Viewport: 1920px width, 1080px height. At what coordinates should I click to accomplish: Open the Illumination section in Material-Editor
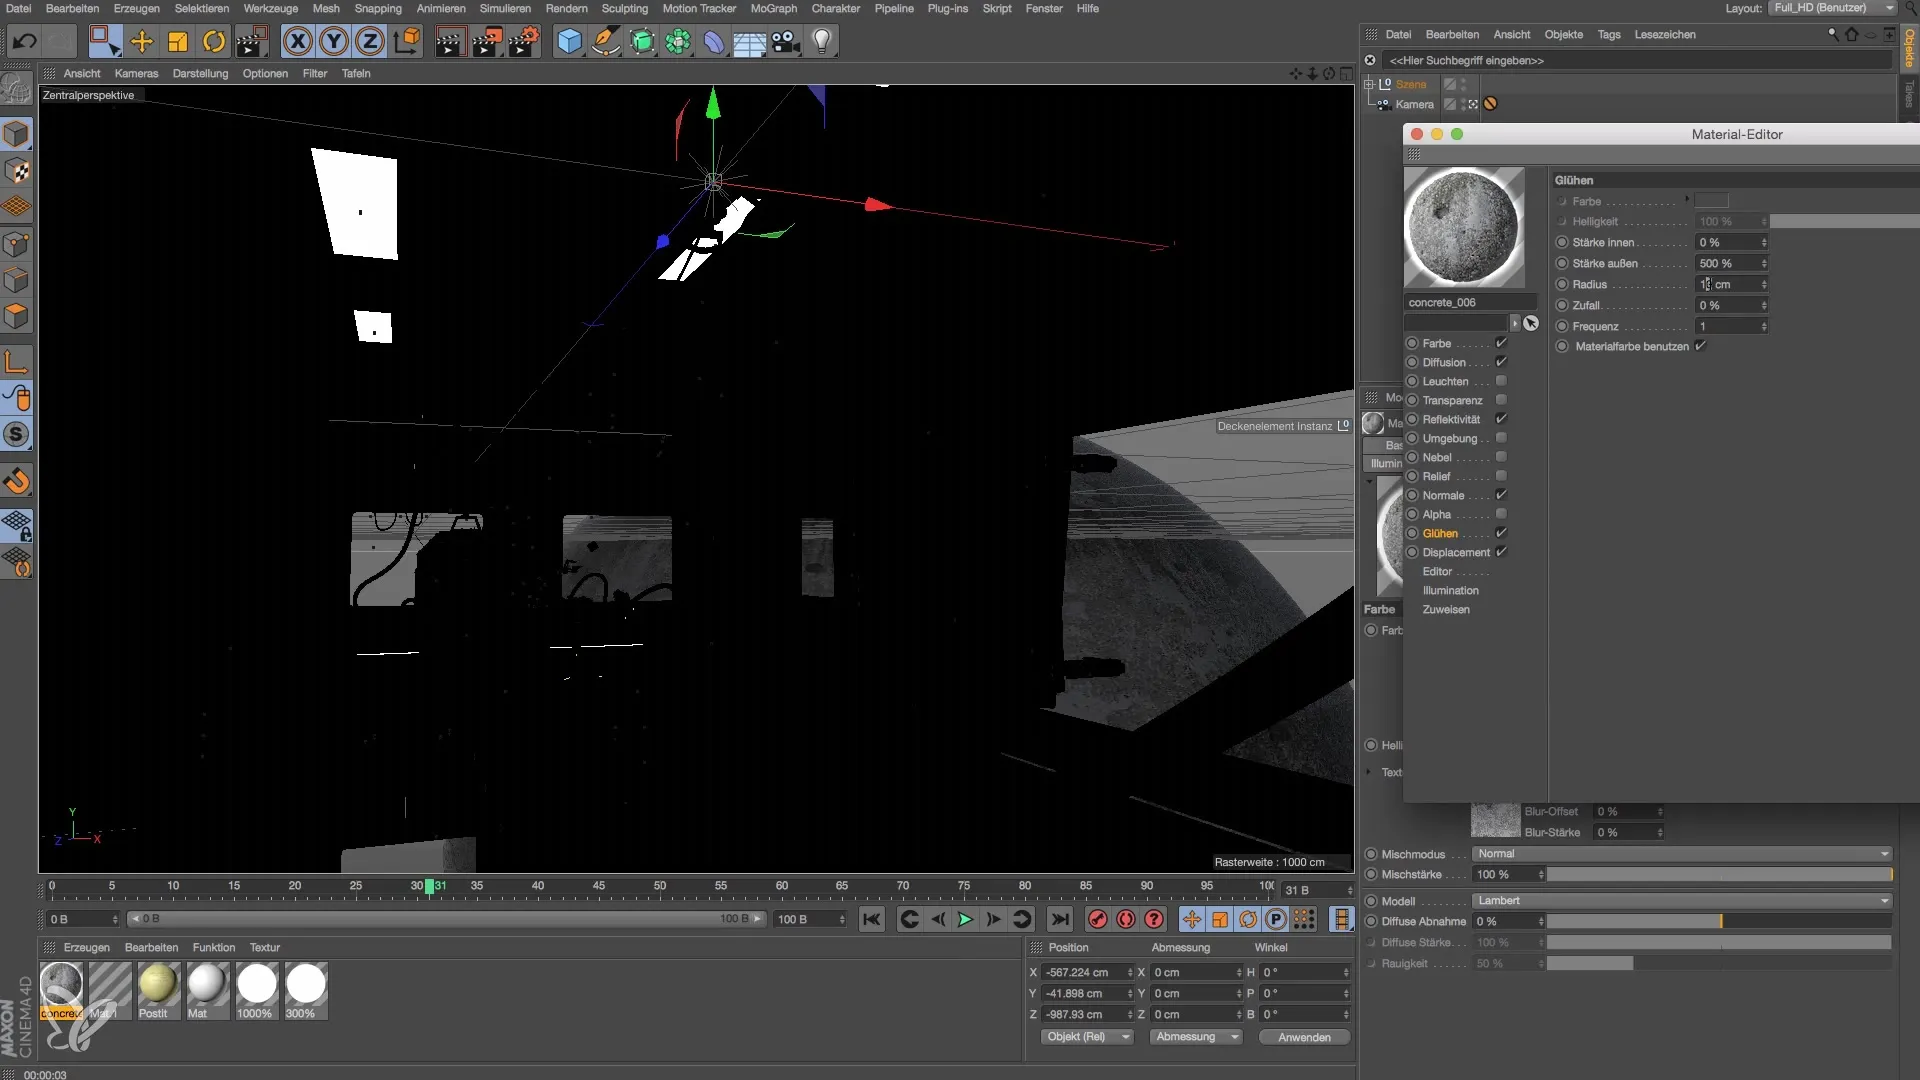click(x=1450, y=590)
